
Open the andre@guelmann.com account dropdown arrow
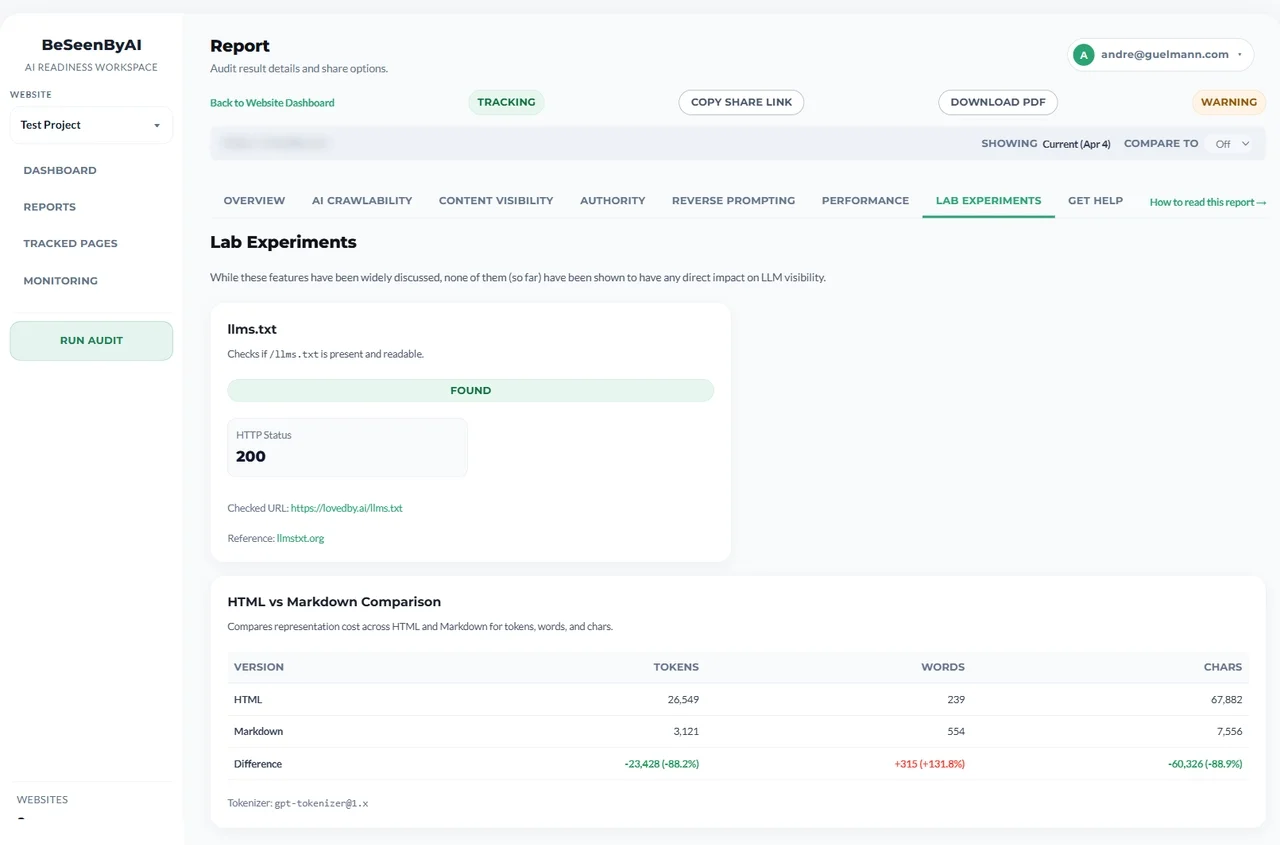[1240, 55]
